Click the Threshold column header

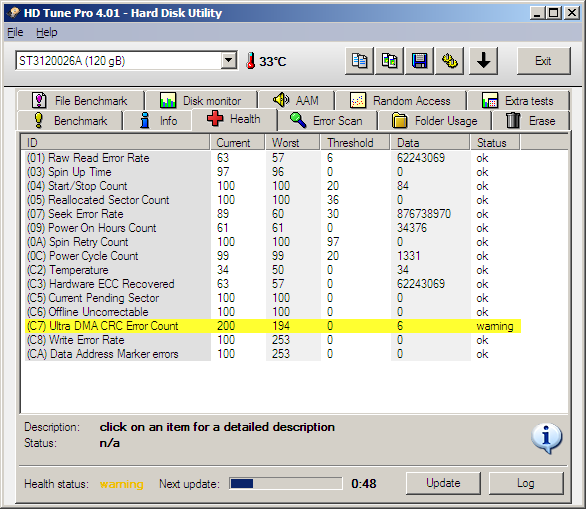click(x=355, y=143)
